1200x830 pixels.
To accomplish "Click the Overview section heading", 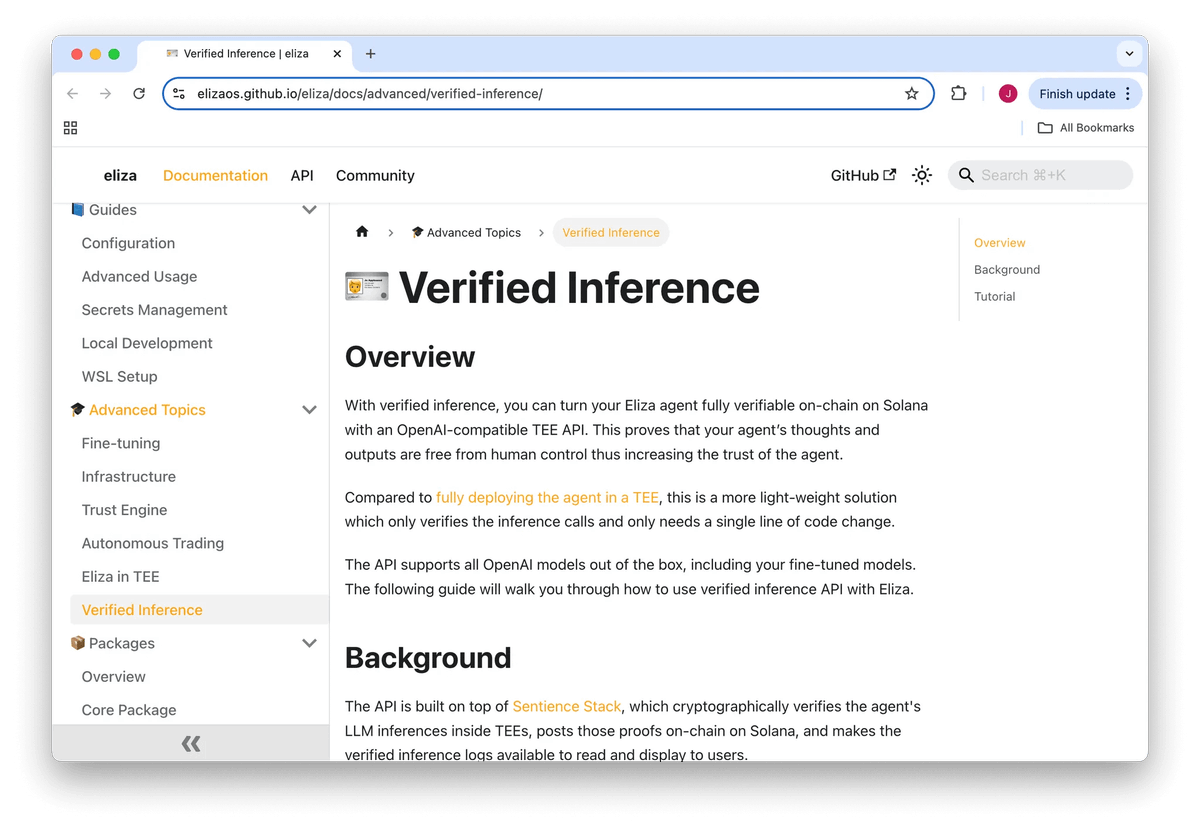I will point(410,357).
